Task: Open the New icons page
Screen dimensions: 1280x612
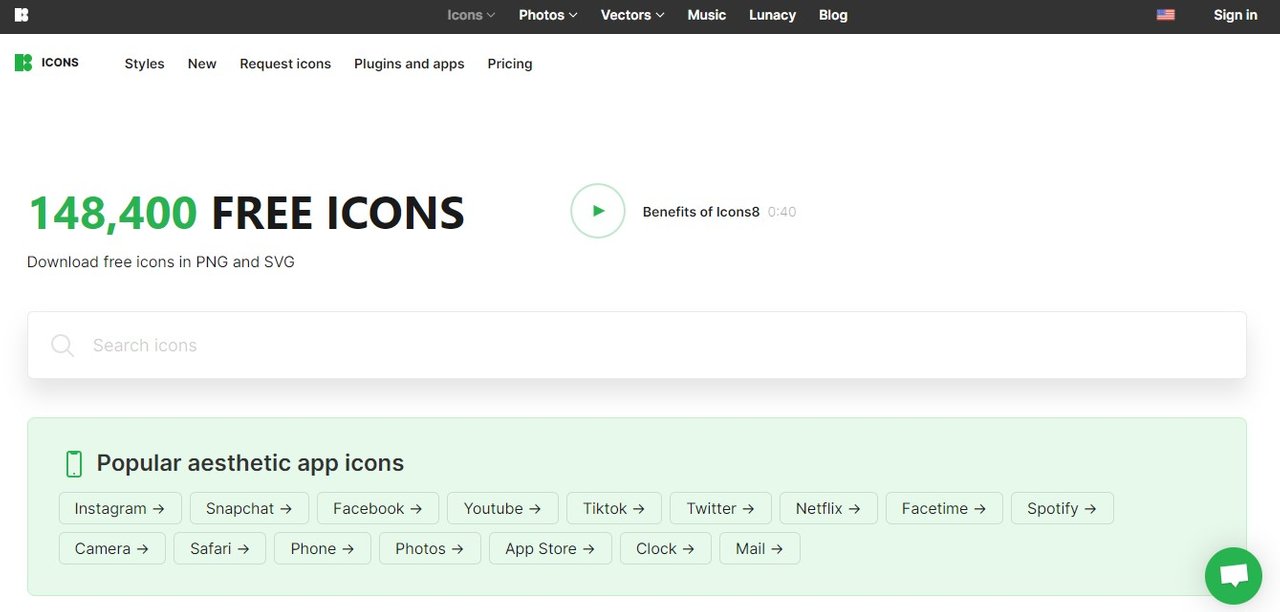Action: pyautogui.click(x=202, y=63)
